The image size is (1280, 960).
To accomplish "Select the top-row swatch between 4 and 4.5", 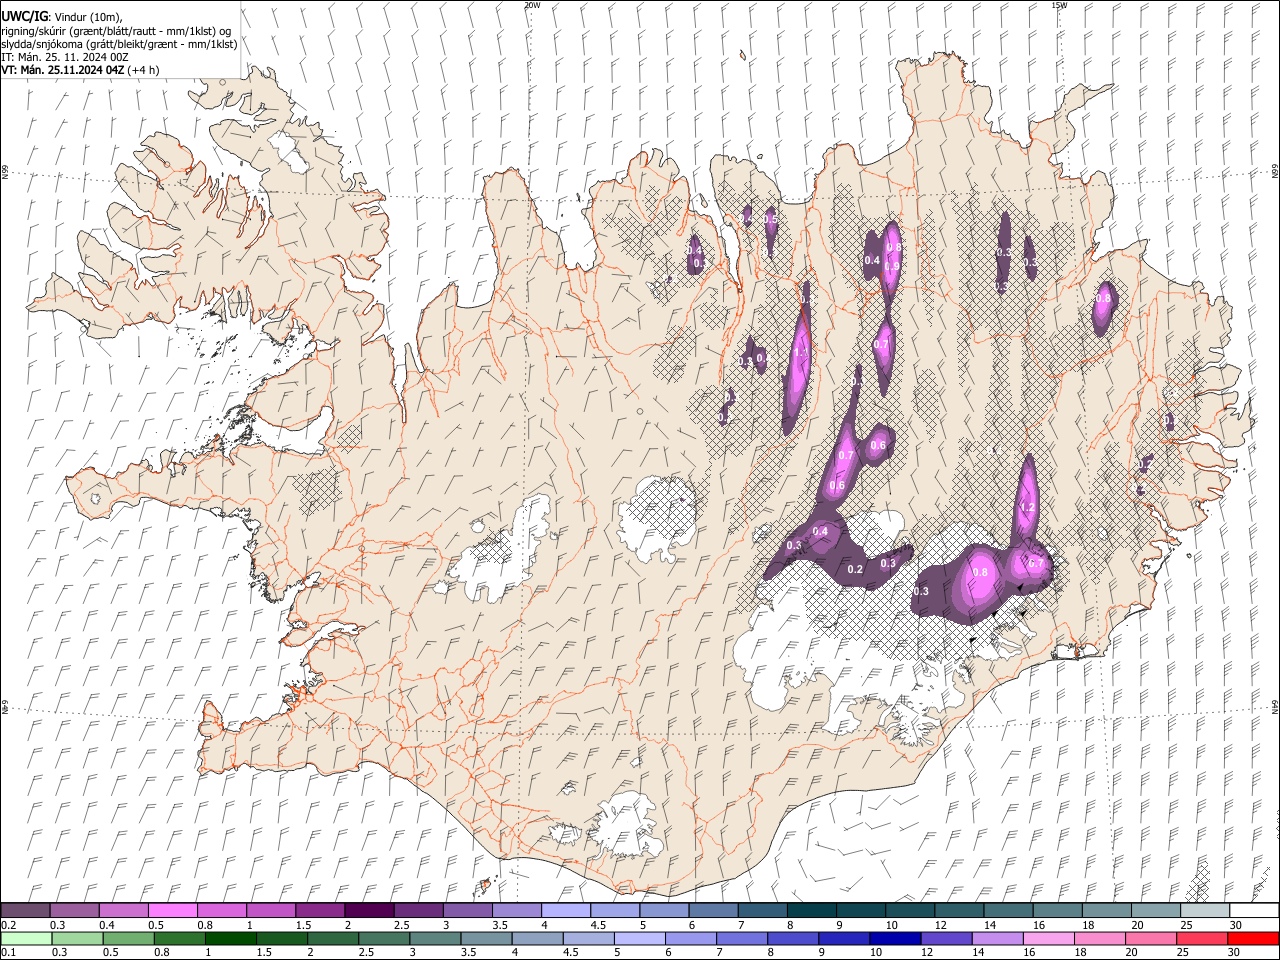I will pos(566,910).
